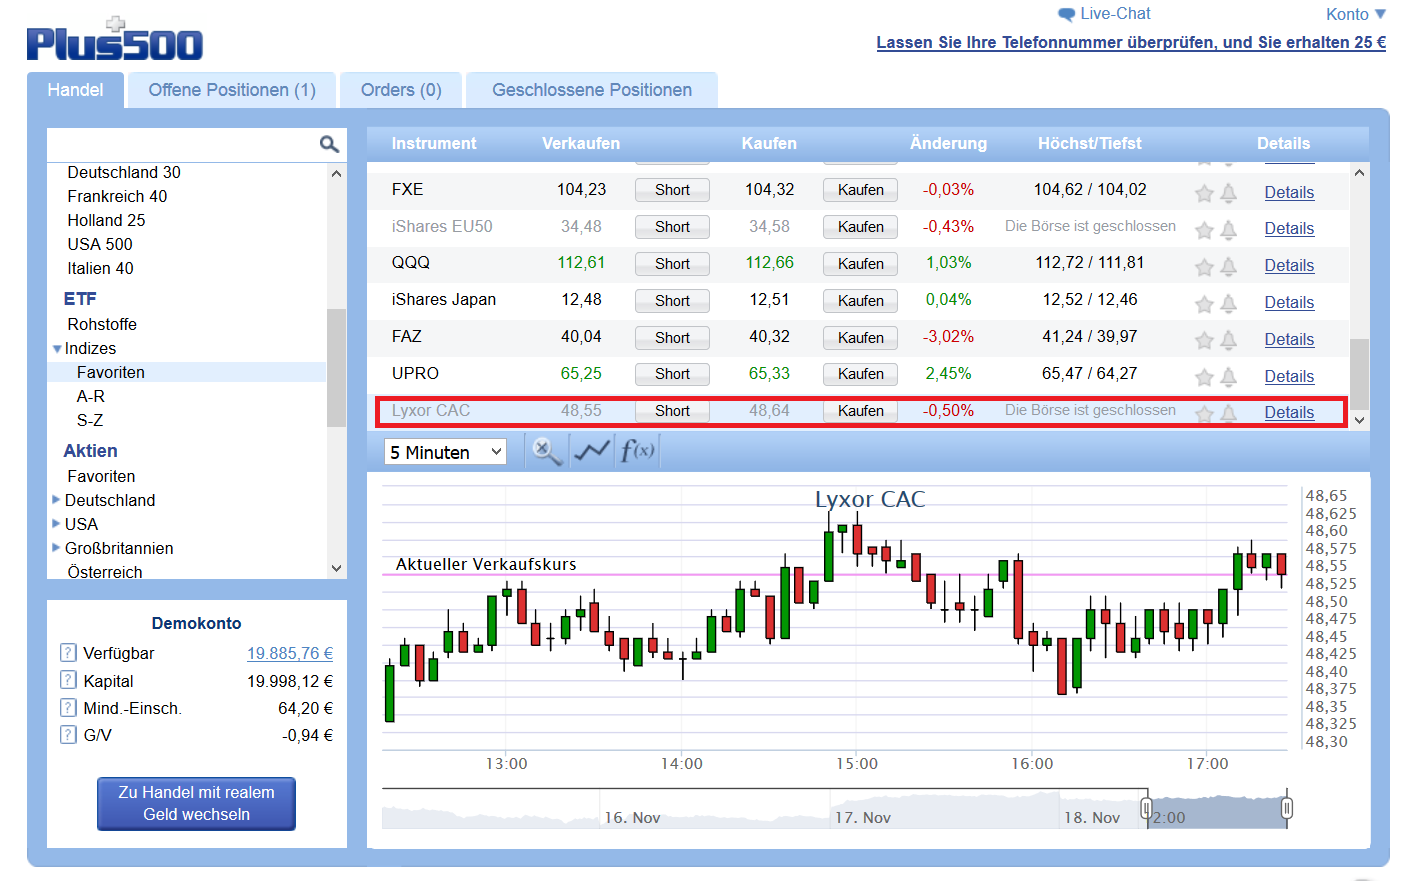Click Short button for FAZ
This screenshot has width=1423, height=881.
click(x=672, y=338)
